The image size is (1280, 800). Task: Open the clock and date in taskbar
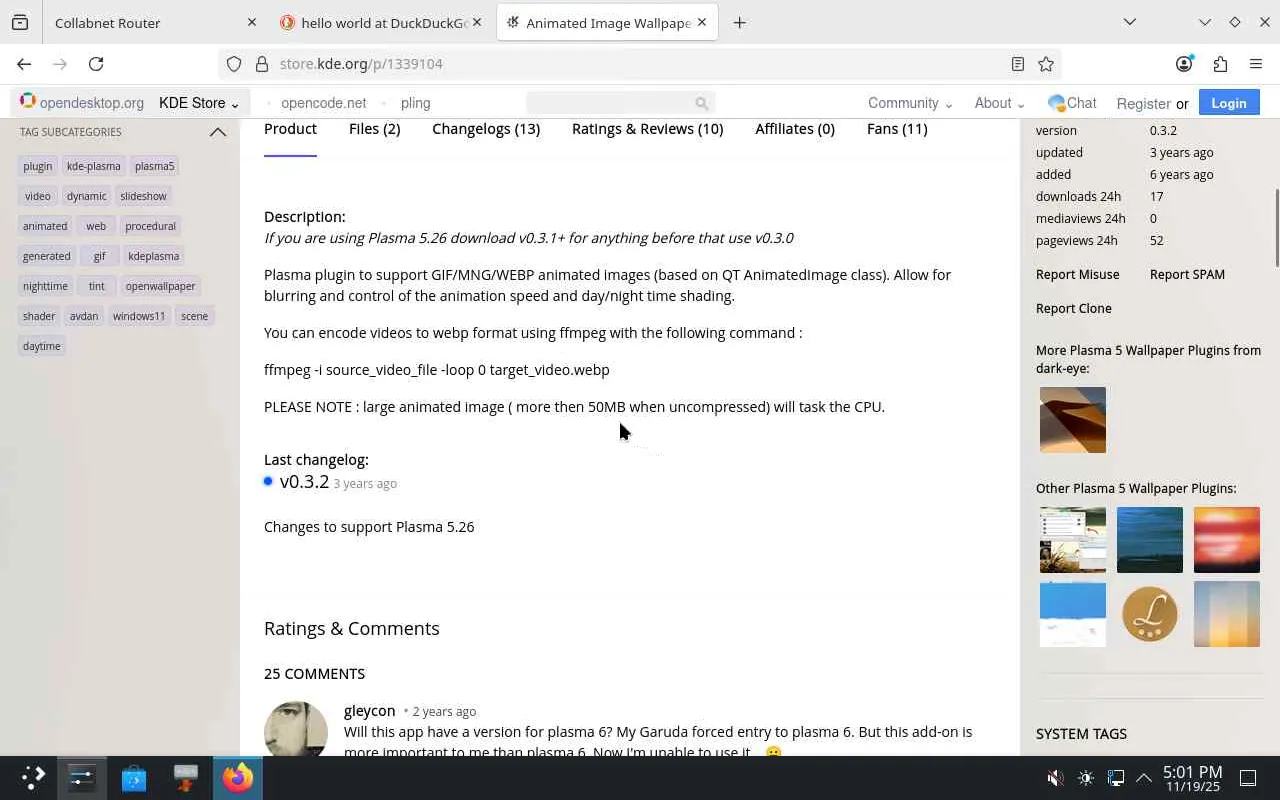[1192, 778]
